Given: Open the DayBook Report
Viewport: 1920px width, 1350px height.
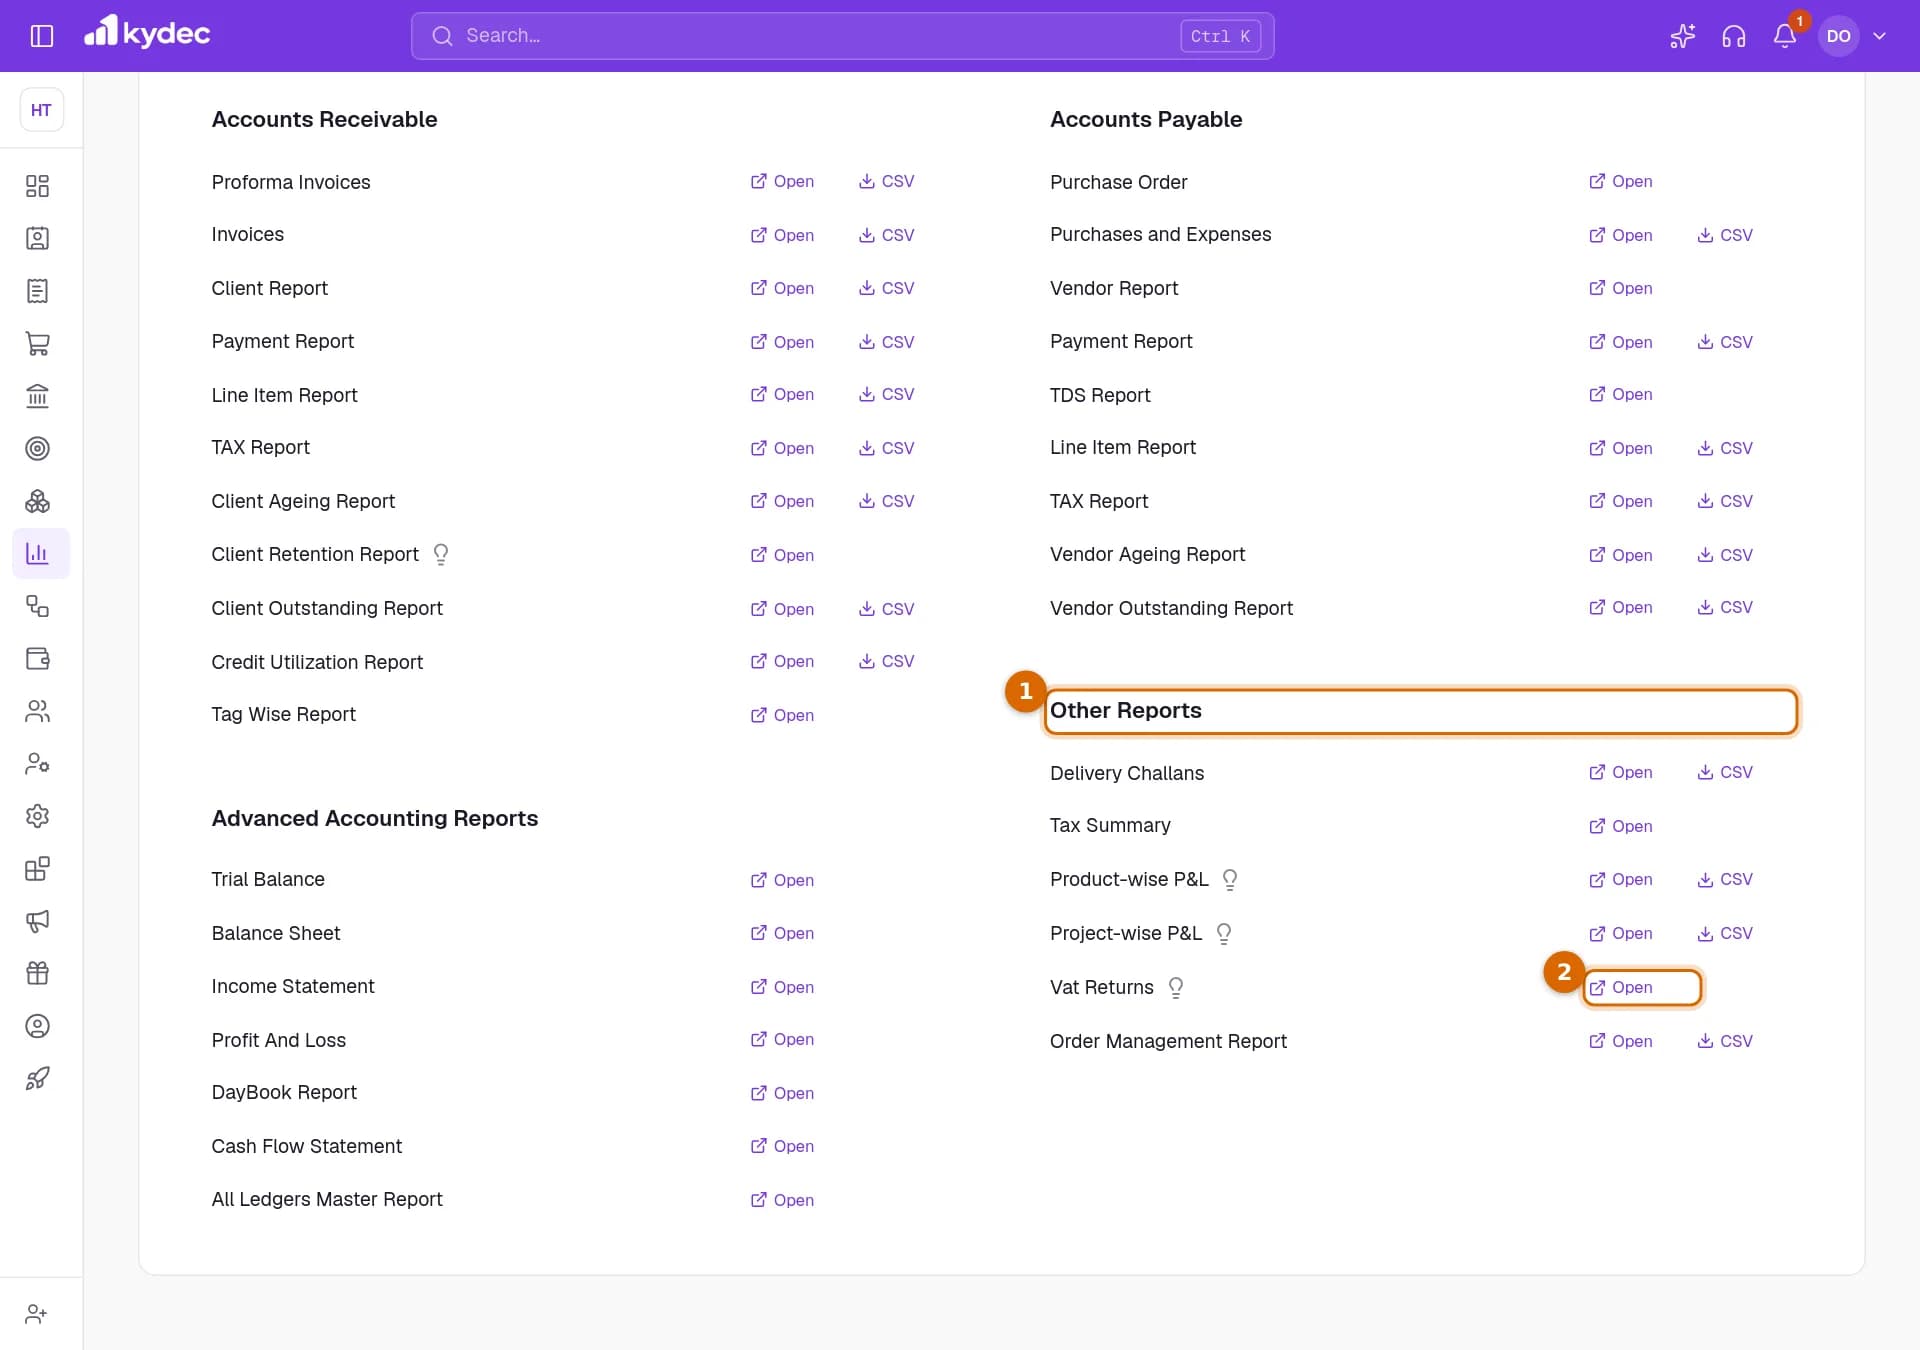Looking at the screenshot, I should pos(782,1093).
